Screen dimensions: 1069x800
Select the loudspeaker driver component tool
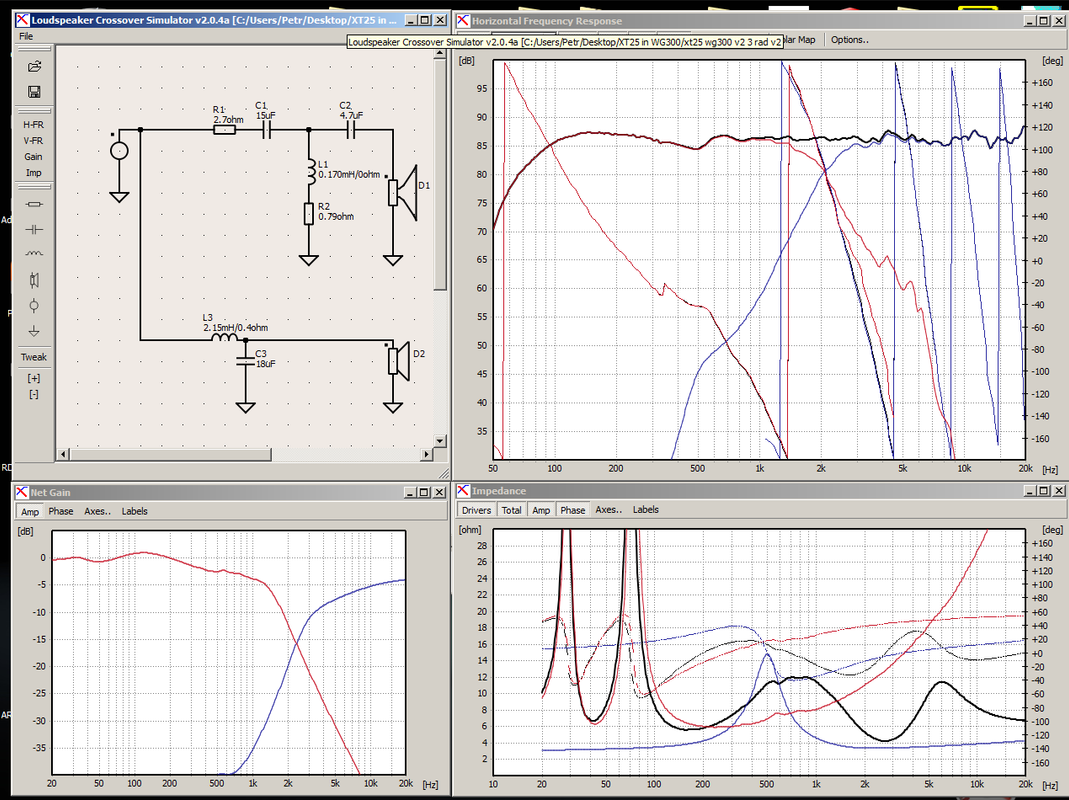pyautogui.click(x=33, y=280)
